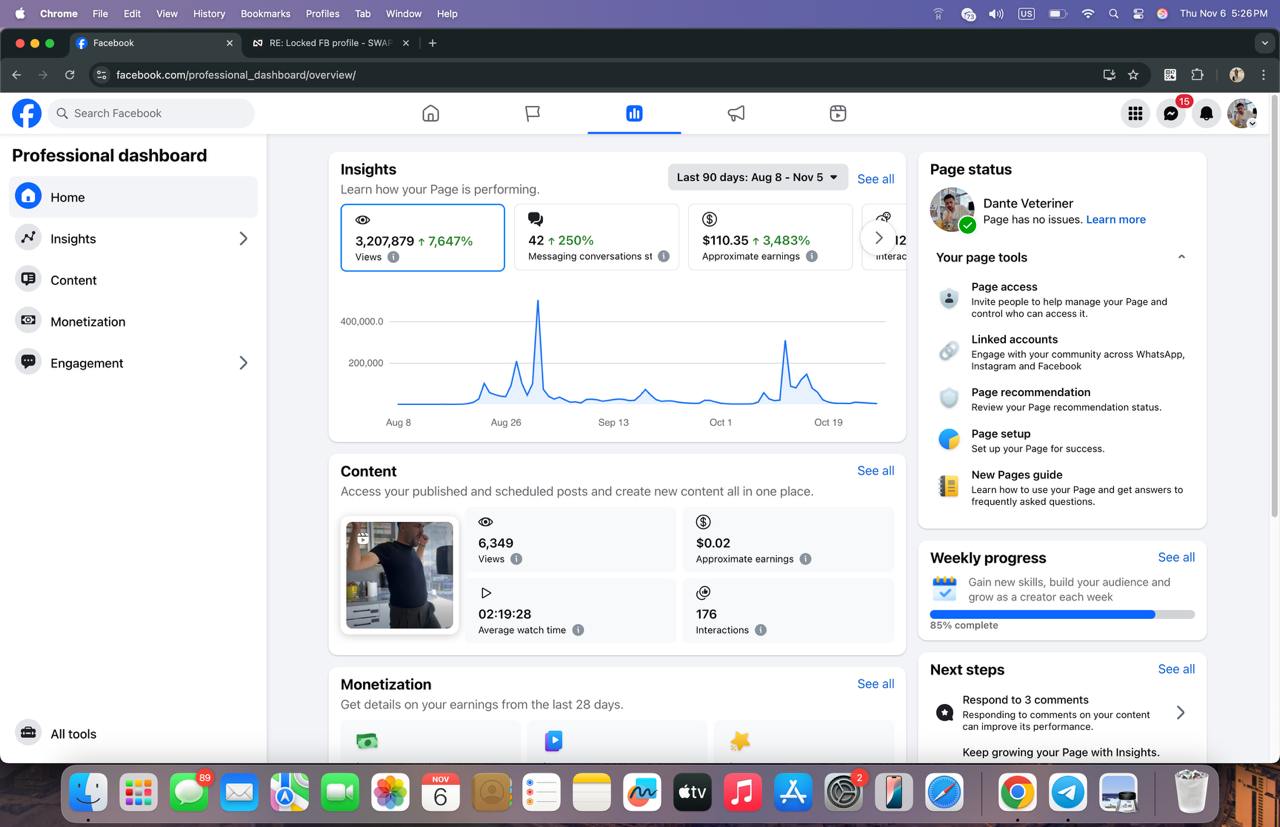Collapse Your page tools section
Screen dimensions: 1280x827
point(1181,257)
